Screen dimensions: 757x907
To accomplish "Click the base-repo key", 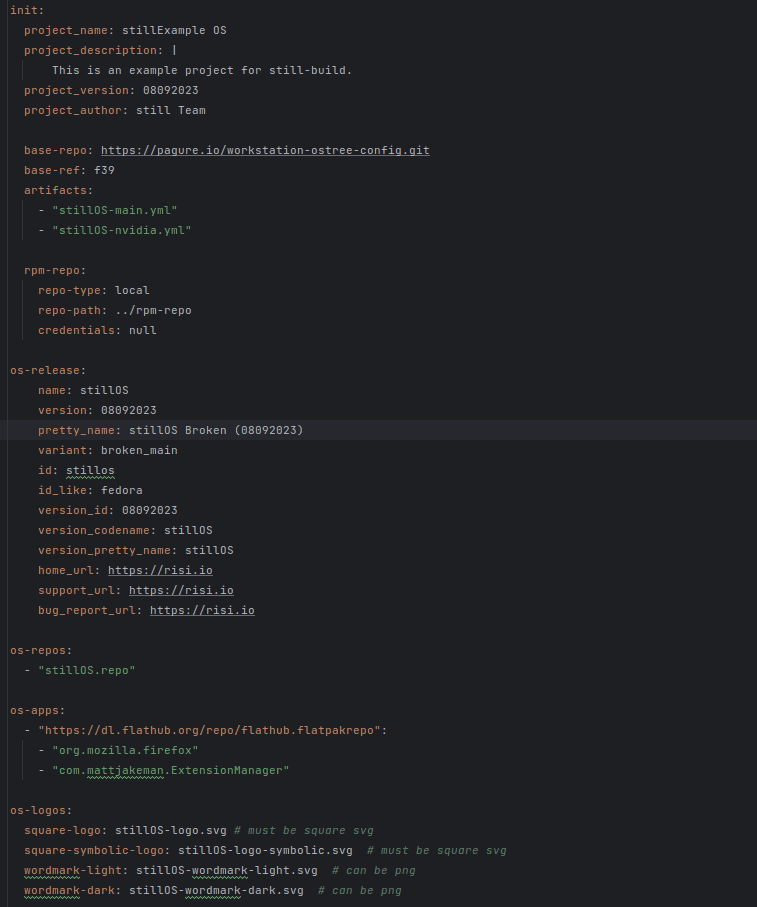I will [58, 150].
